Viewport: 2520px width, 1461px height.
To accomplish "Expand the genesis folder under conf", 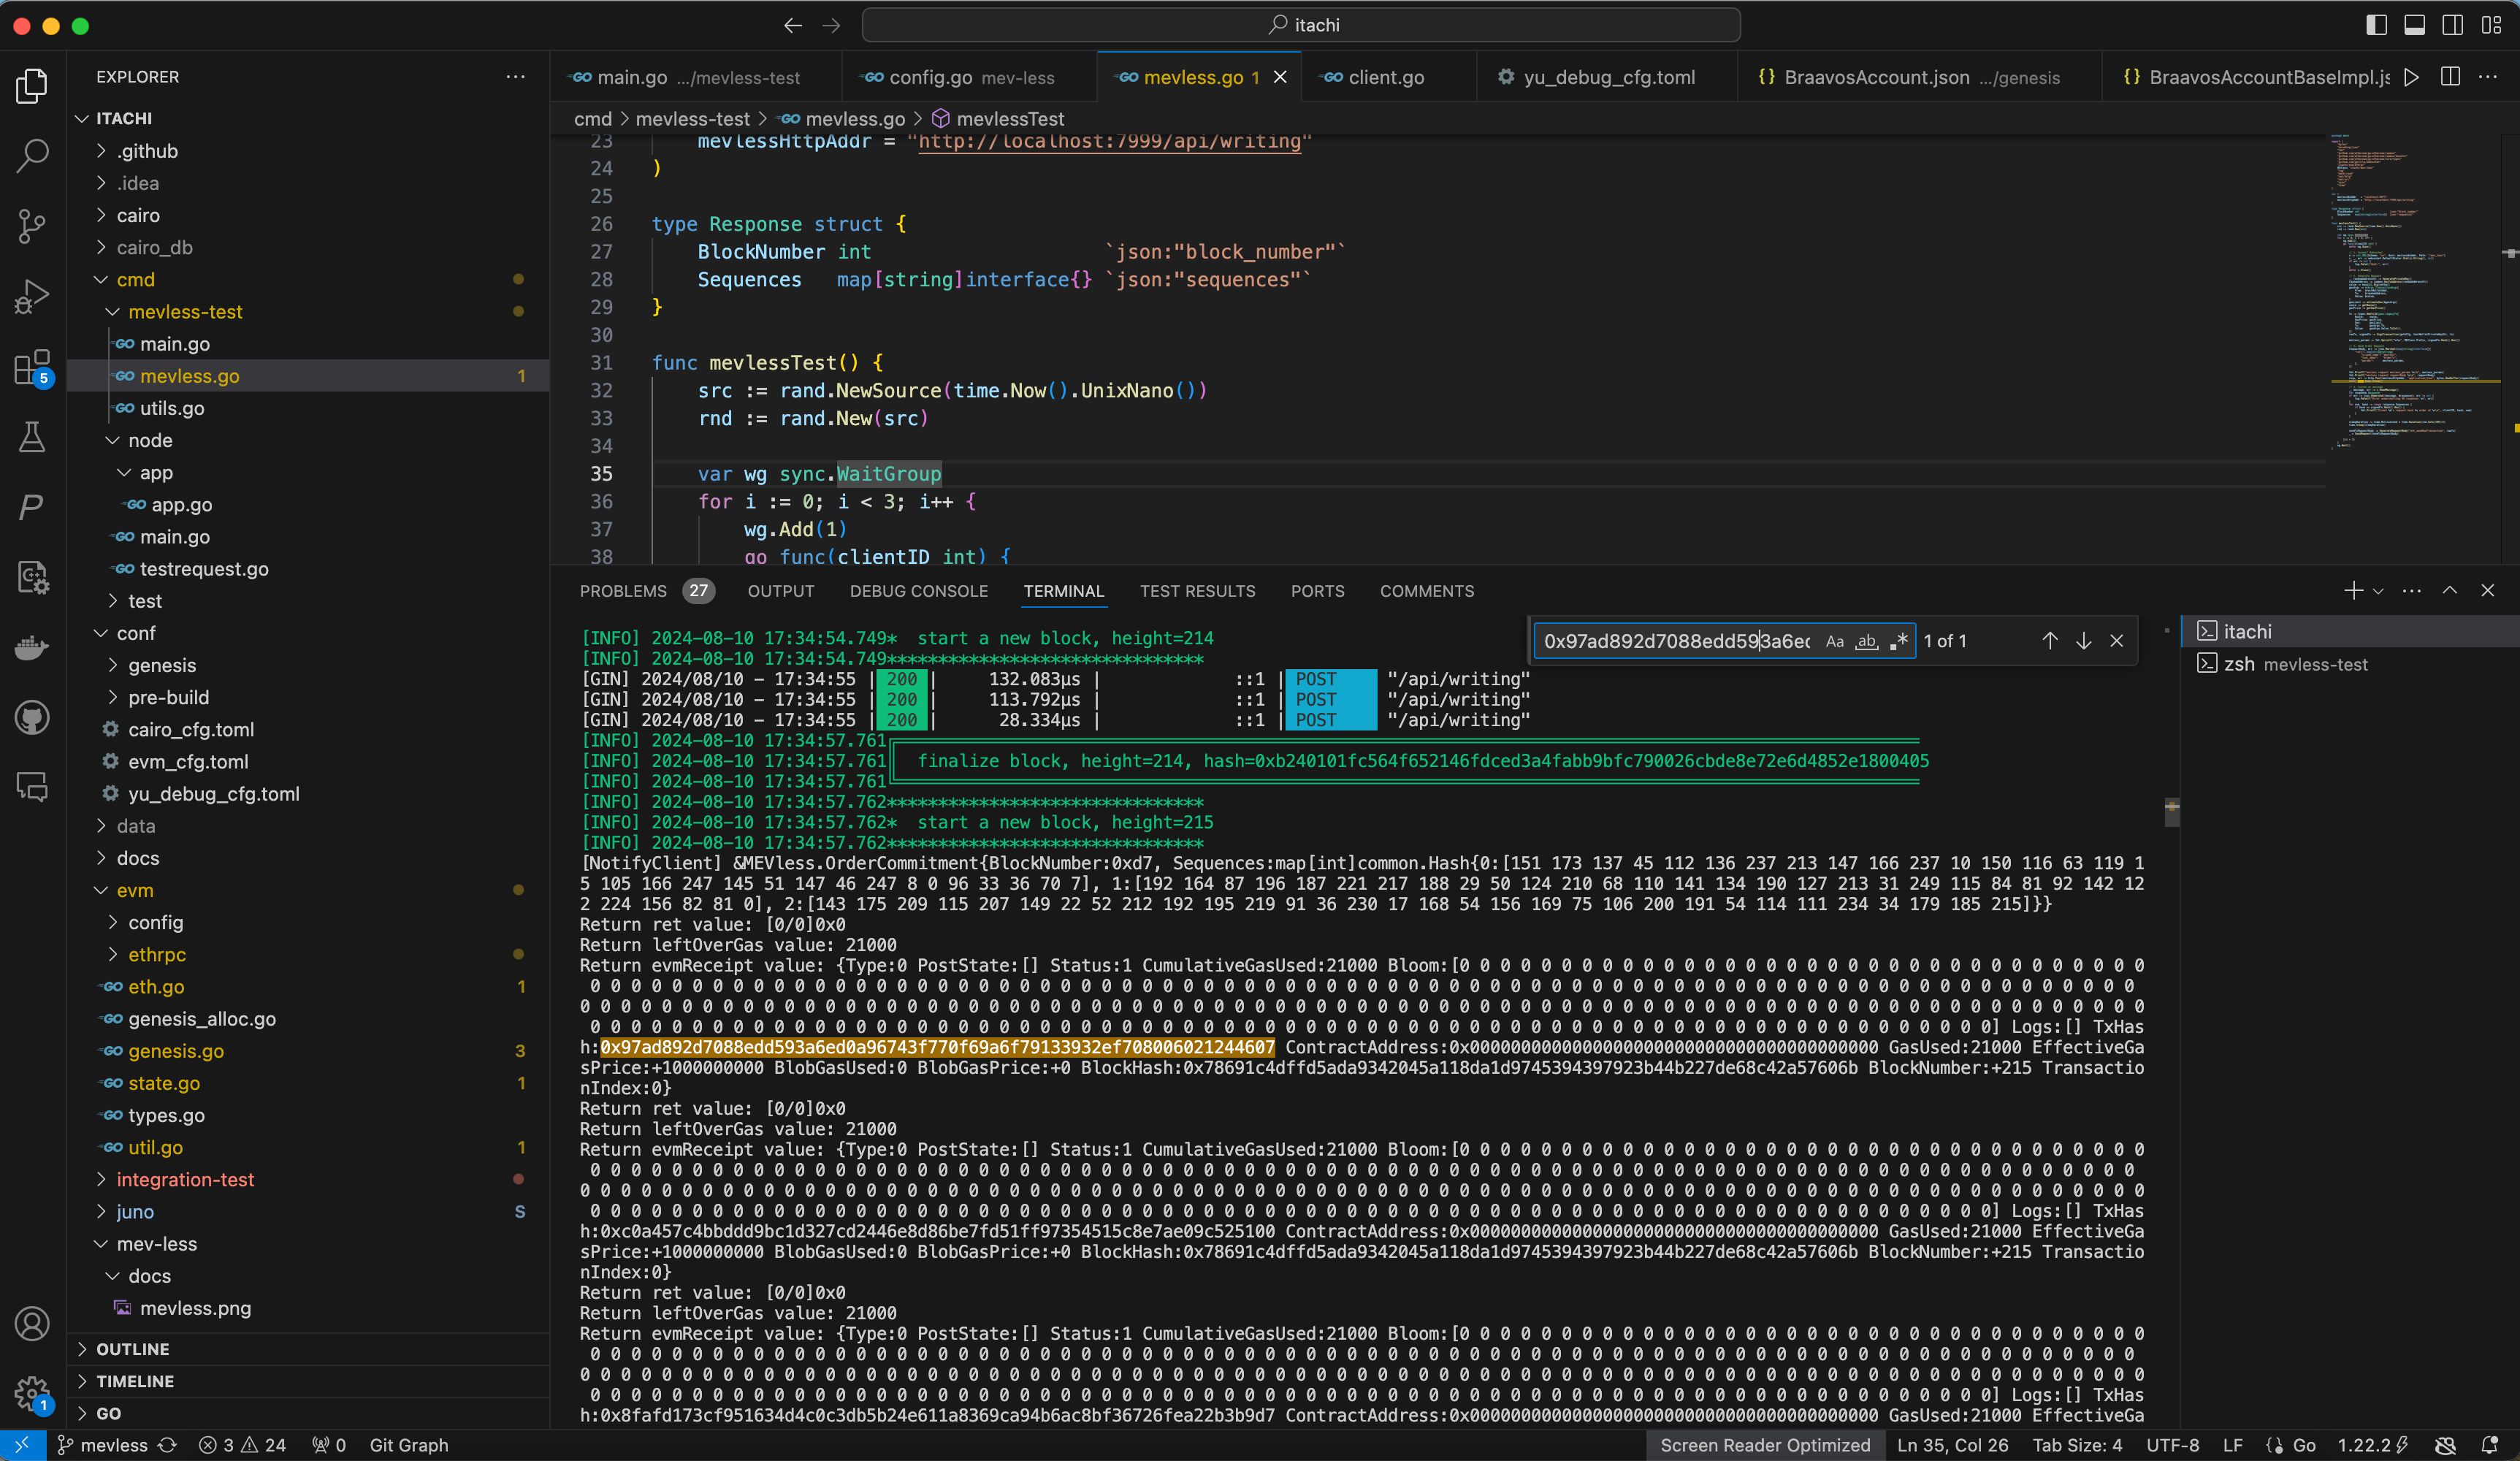I will pos(308,665).
